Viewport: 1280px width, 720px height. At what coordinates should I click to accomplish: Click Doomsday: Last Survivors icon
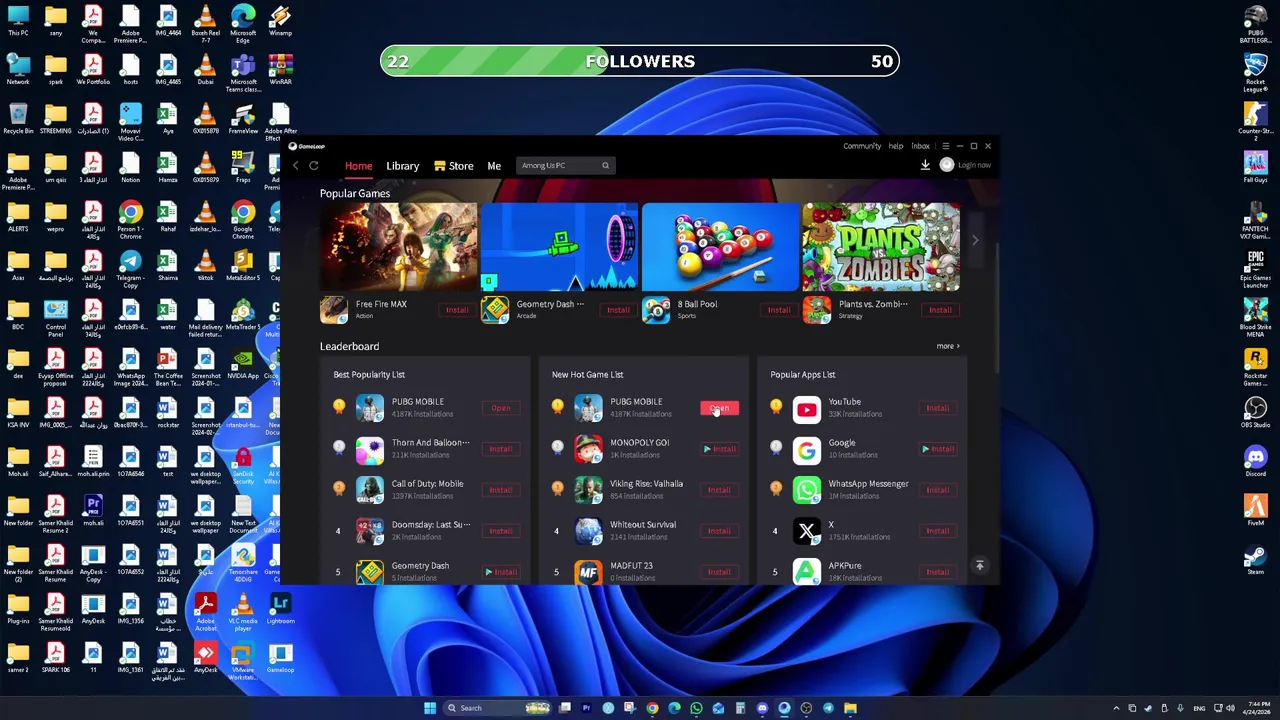(370, 531)
